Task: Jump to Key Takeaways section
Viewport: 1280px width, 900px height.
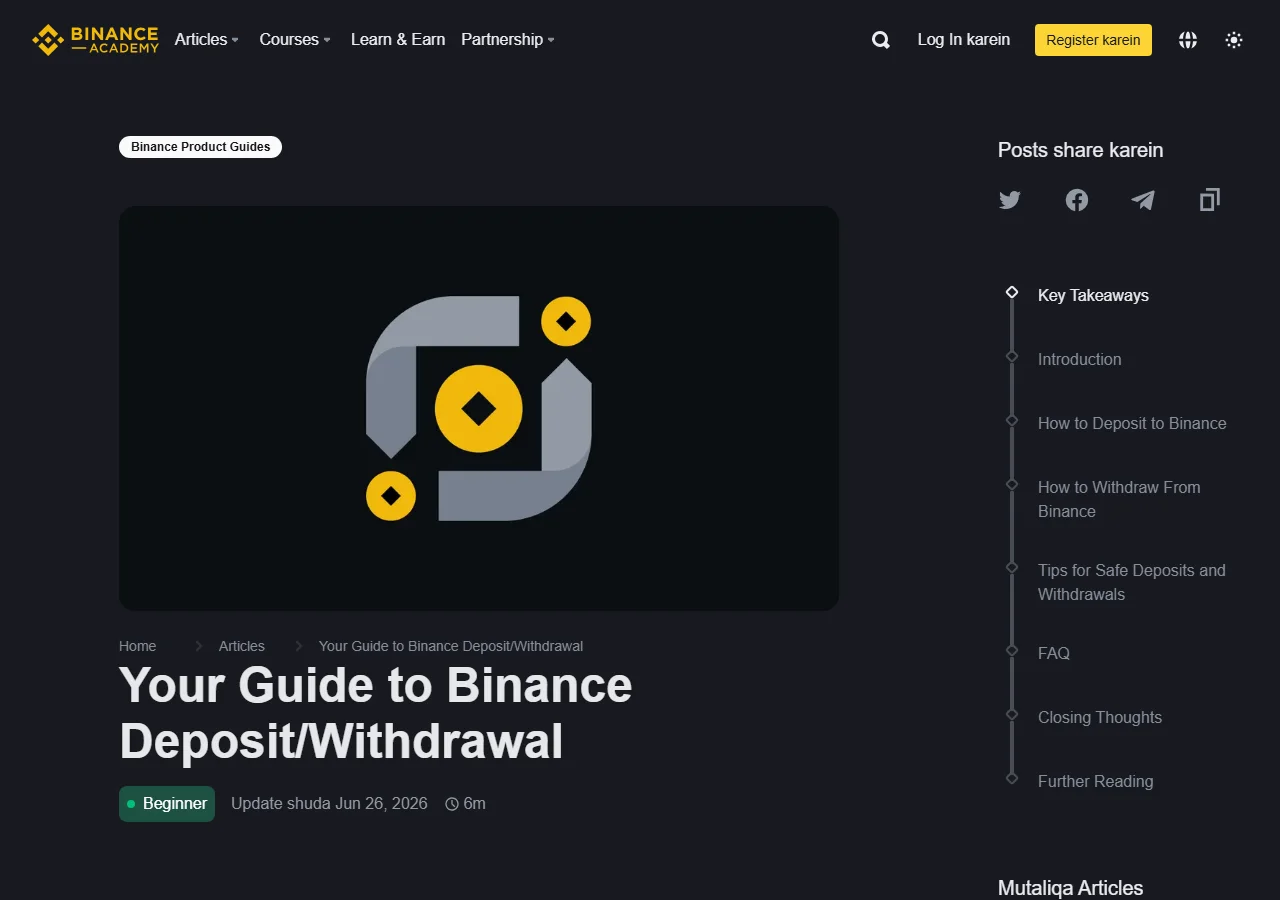Action: coord(1093,296)
